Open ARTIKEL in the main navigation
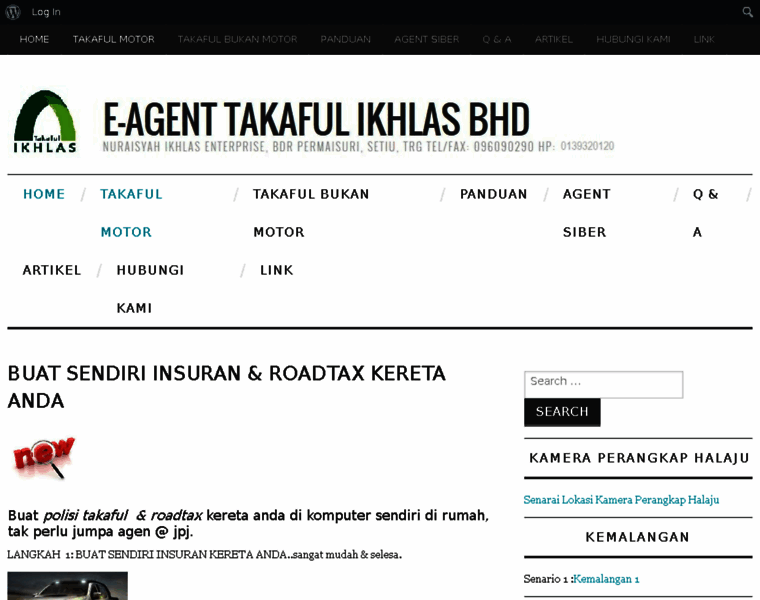 (52, 270)
